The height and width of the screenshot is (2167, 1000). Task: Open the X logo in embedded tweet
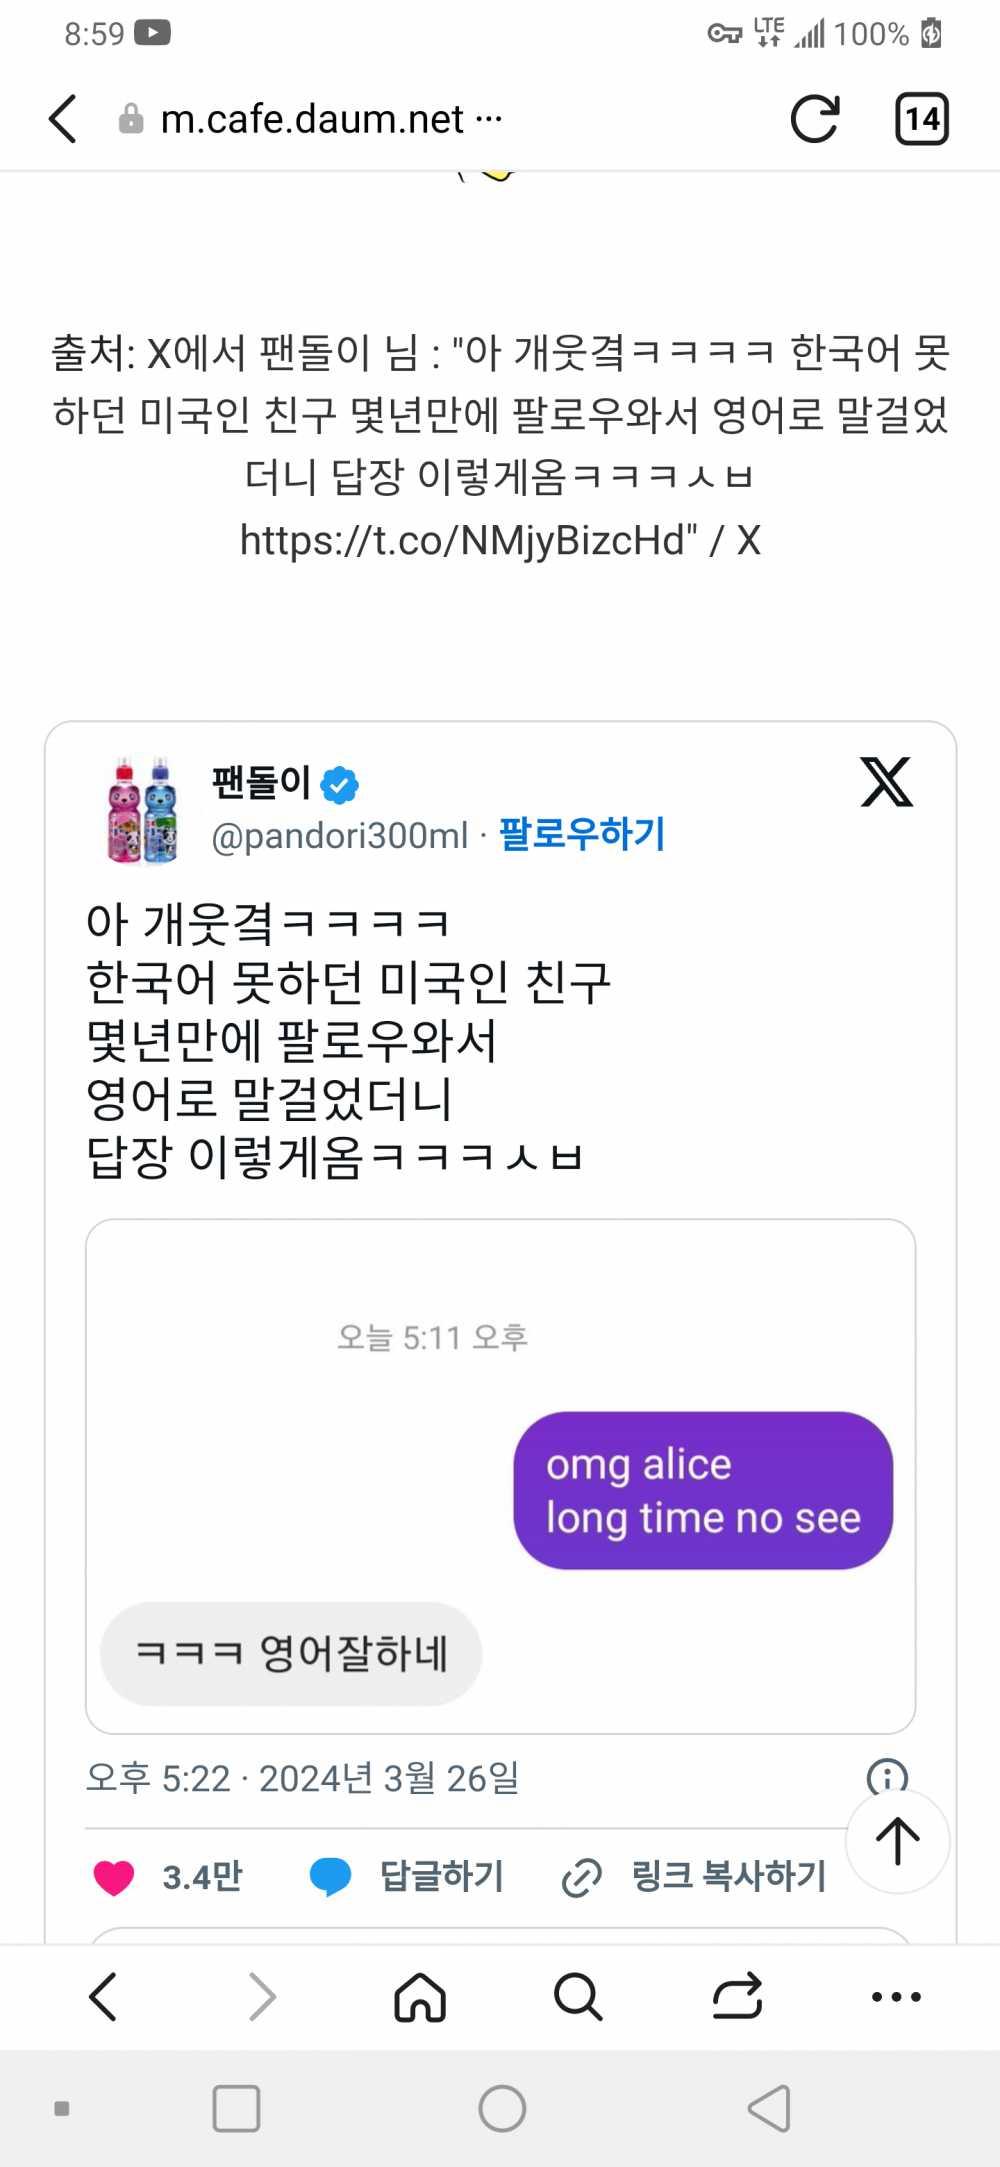pos(886,782)
